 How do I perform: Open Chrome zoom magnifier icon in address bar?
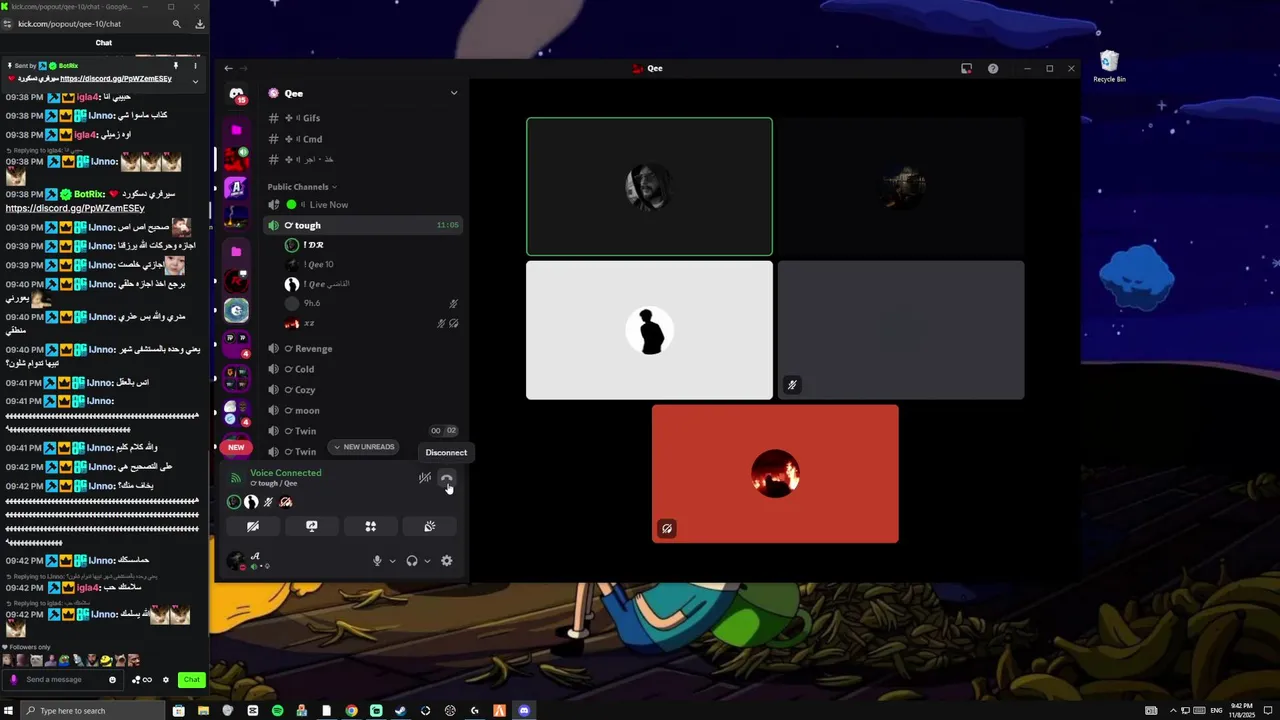177,24
